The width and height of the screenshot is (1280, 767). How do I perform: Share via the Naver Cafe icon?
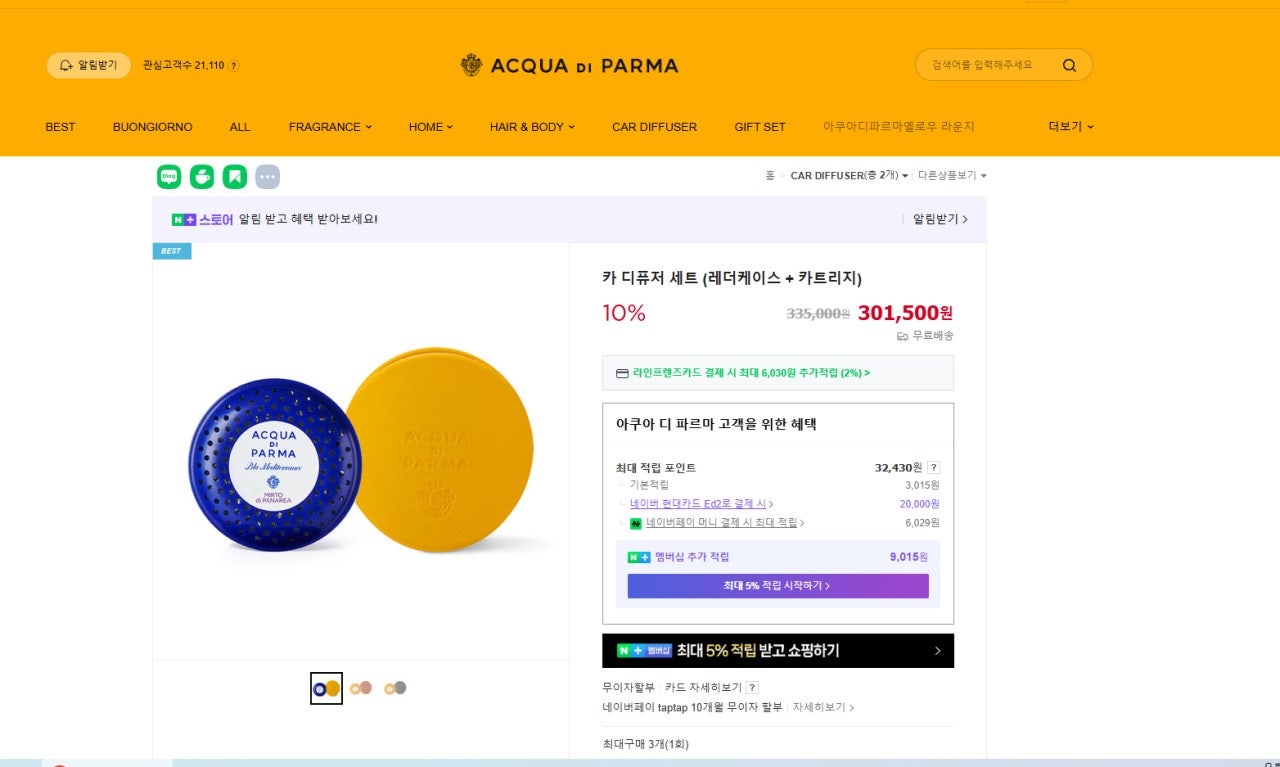click(x=201, y=176)
